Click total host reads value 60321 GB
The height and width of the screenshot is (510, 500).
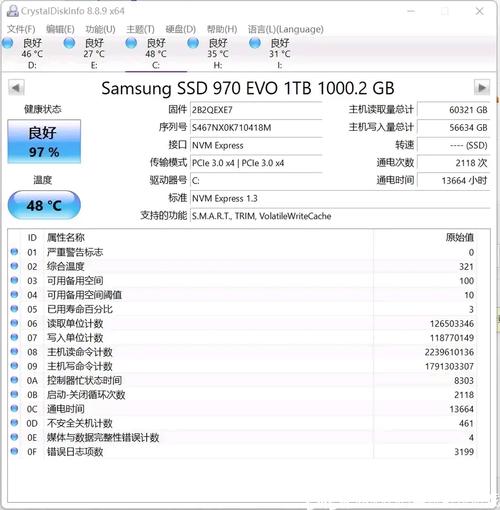tap(454, 110)
